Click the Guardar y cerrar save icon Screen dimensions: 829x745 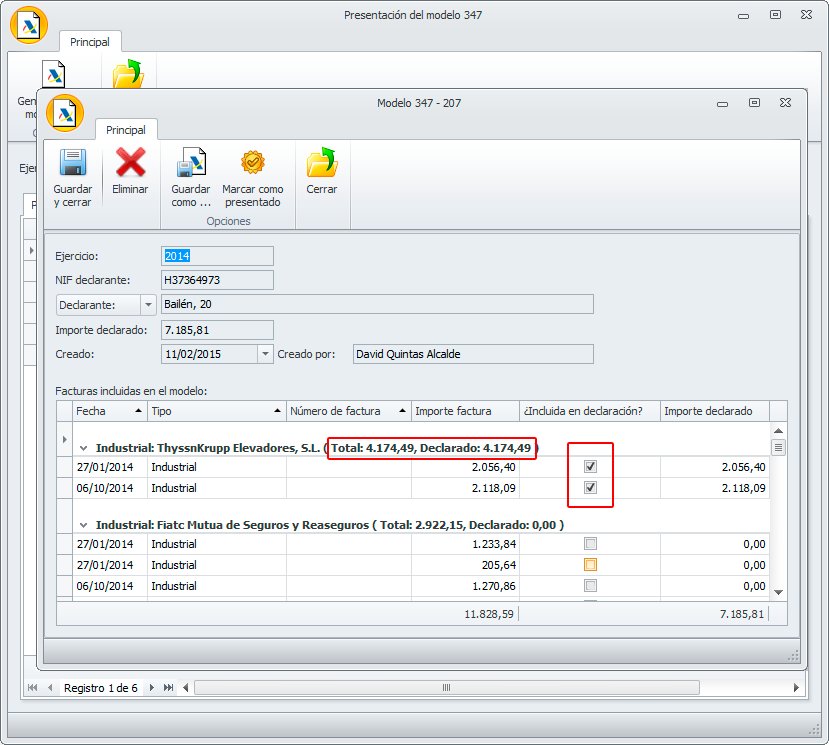tap(72, 163)
